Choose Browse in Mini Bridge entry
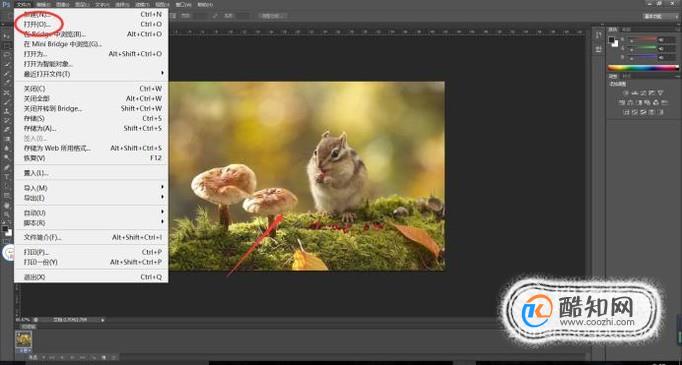 tap(91, 44)
